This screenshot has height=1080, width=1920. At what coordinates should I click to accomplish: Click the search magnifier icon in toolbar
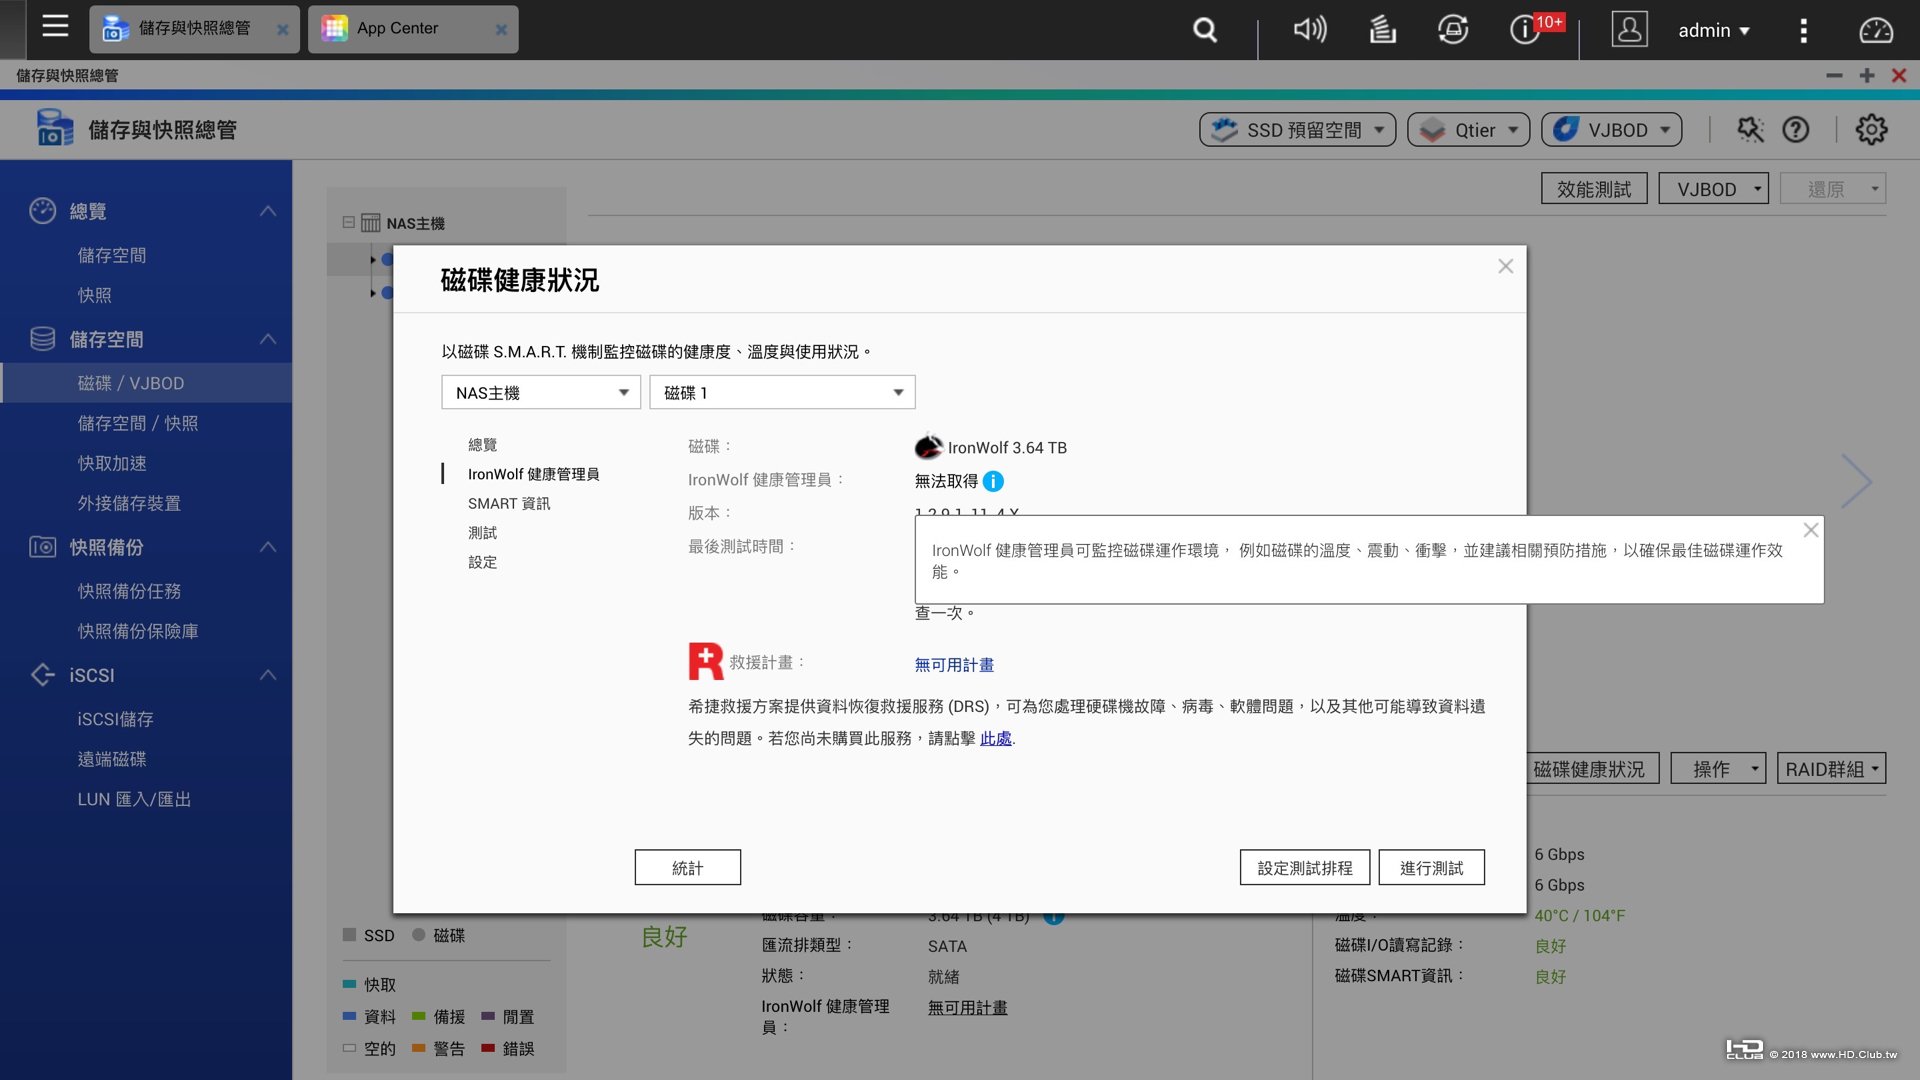1203,29
